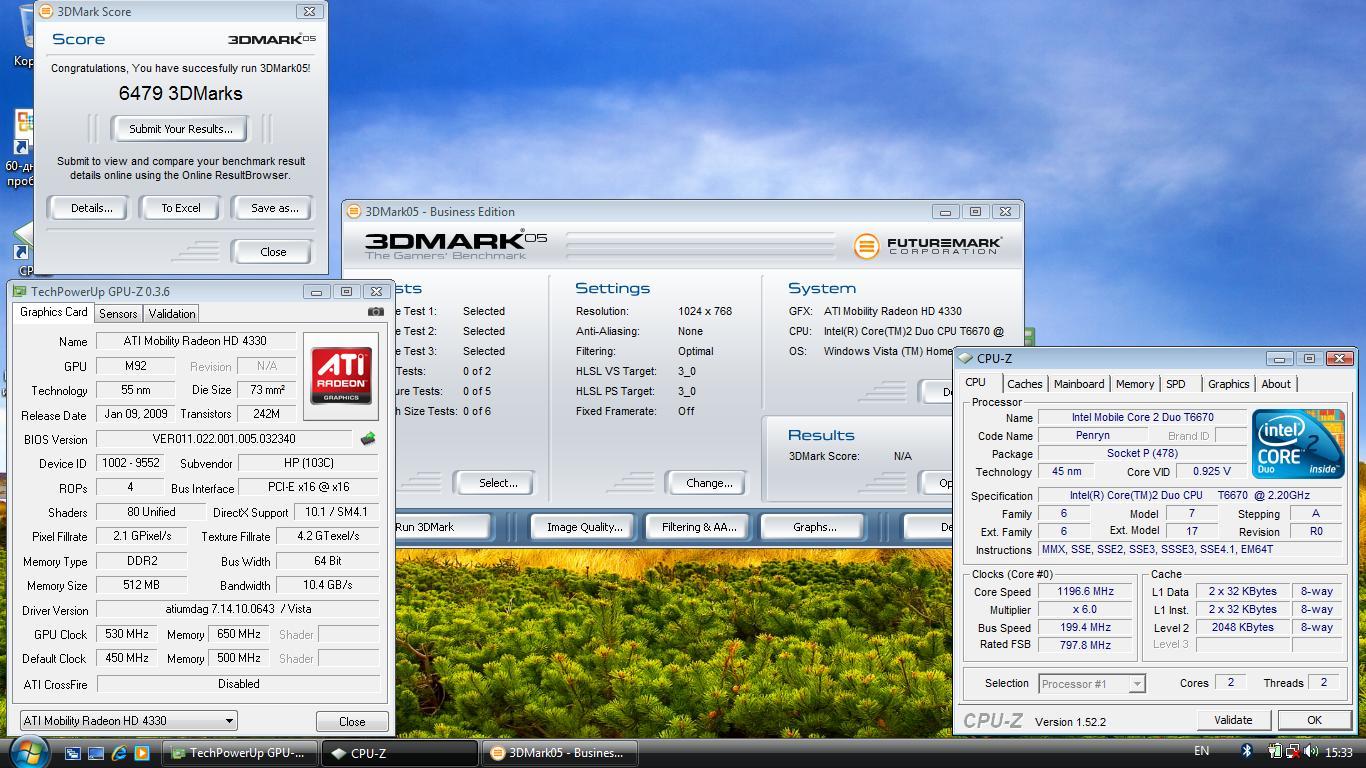Open the Mainboard tab in CPU-Z

point(1079,384)
